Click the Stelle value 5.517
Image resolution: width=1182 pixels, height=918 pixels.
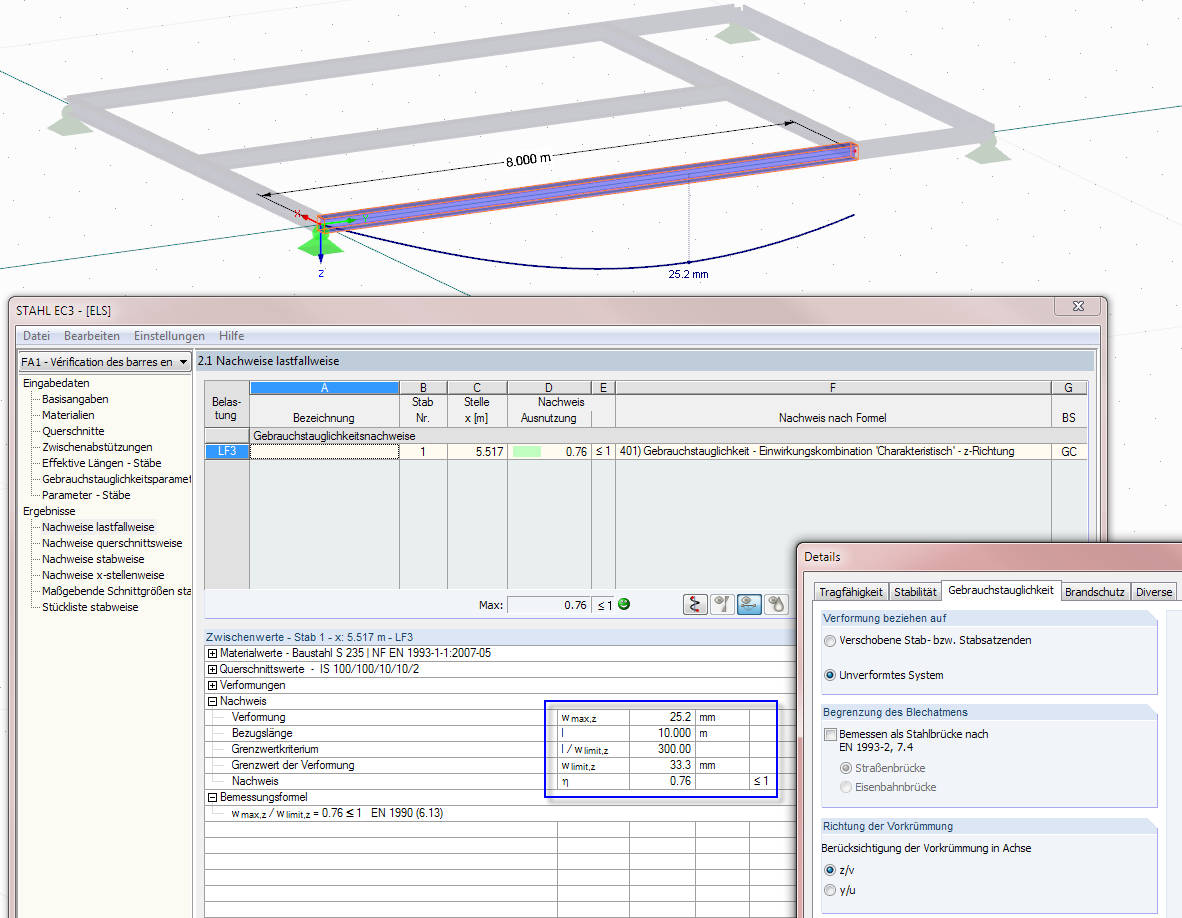(x=477, y=451)
